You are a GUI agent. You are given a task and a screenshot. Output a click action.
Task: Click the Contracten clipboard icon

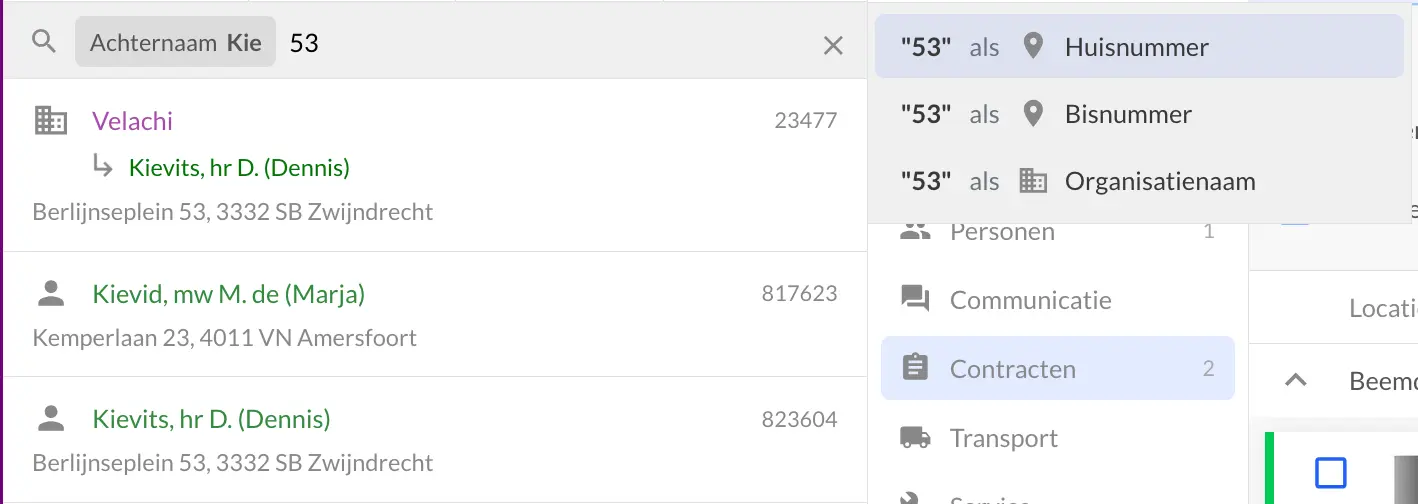tap(914, 369)
